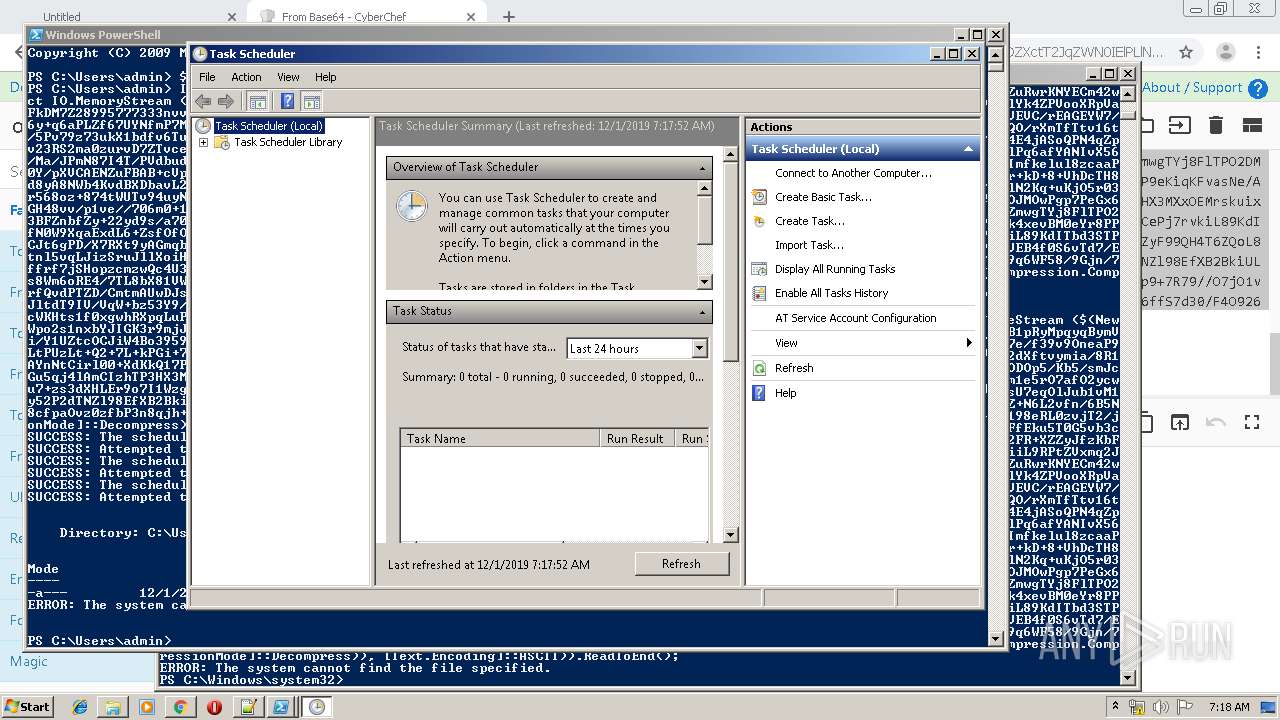Open a new Chrome tab
1280x720 pixels.
pyautogui.click(x=509, y=17)
